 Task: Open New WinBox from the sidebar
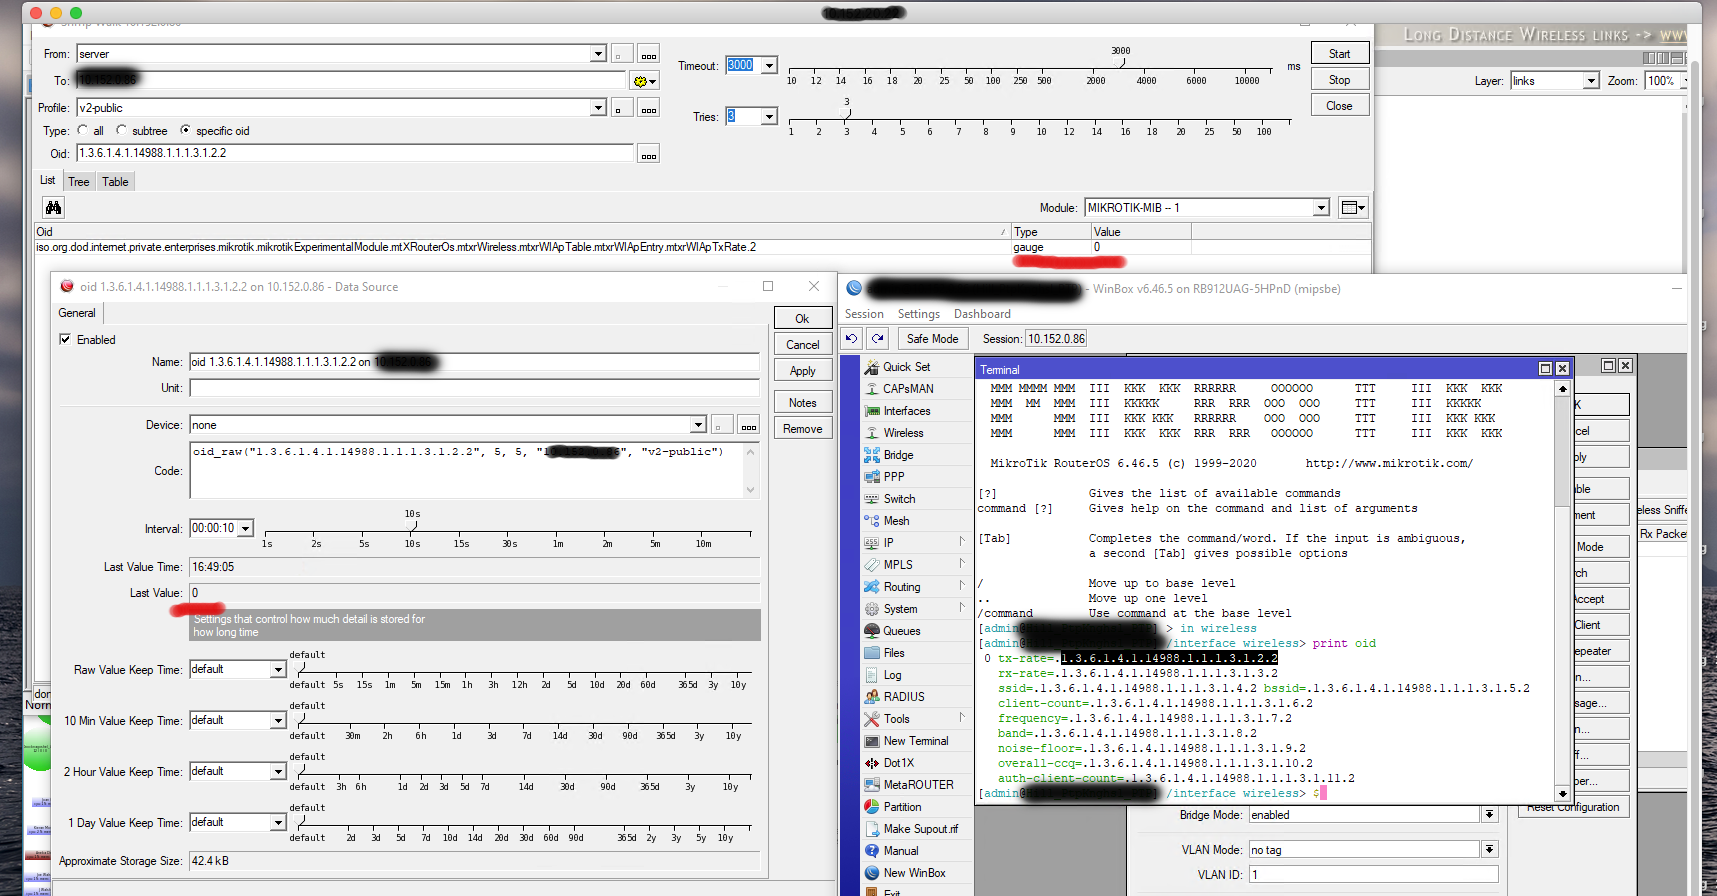(914, 873)
